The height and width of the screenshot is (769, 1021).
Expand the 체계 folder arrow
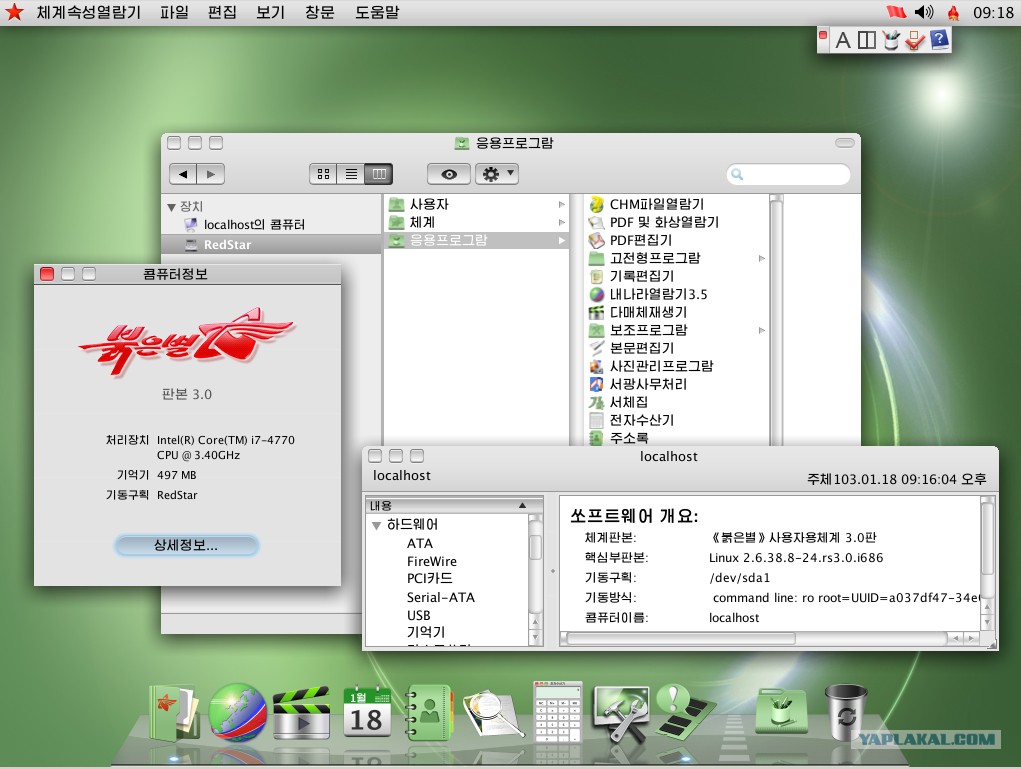click(561, 223)
